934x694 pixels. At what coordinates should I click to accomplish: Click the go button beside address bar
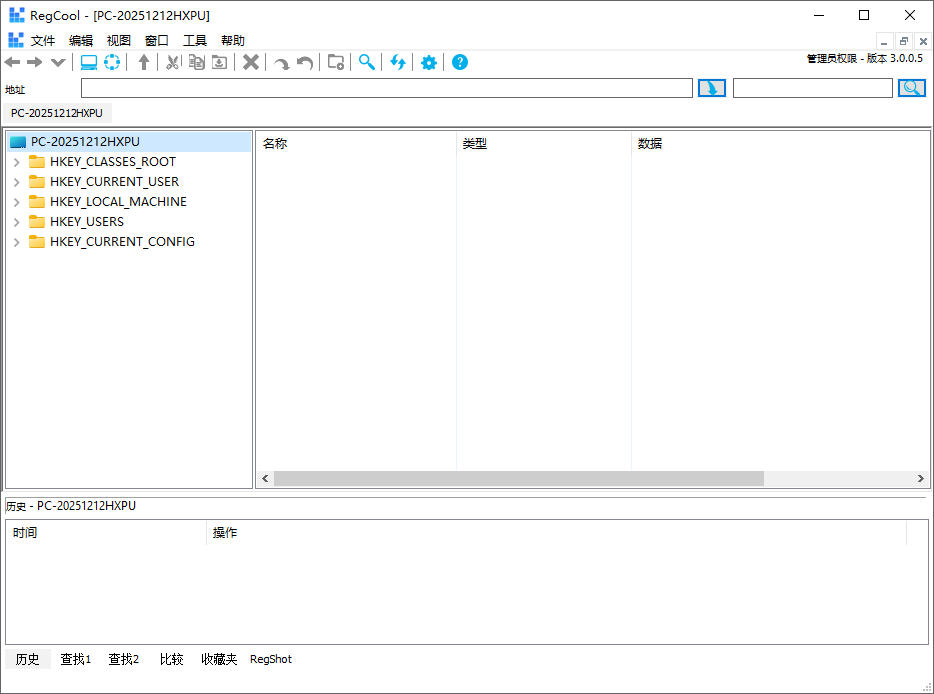pyautogui.click(x=711, y=88)
